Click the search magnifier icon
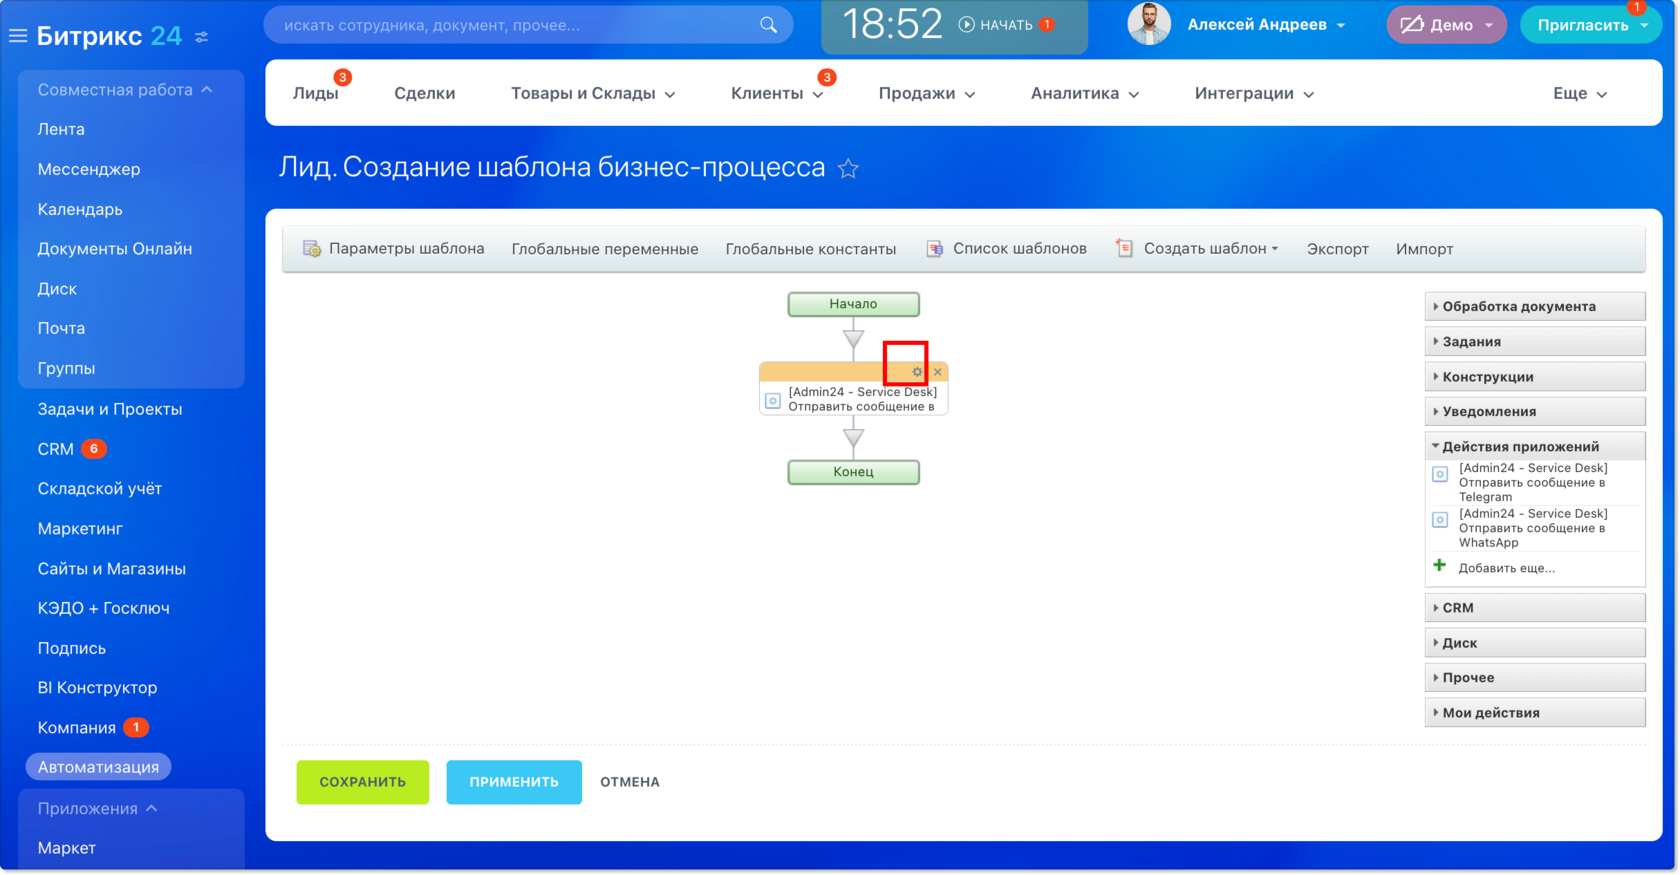The height and width of the screenshot is (875, 1680). tap(768, 25)
